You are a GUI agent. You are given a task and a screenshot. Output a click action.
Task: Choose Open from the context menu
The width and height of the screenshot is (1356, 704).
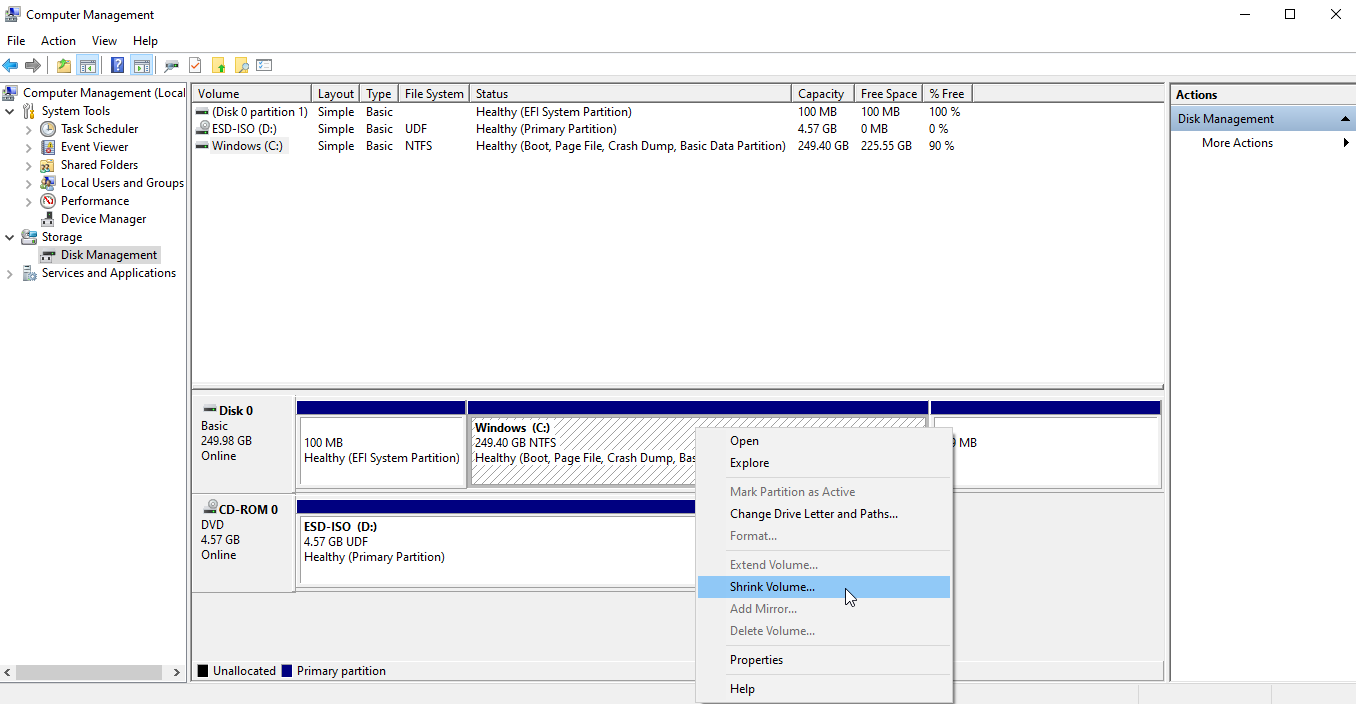coord(824,441)
